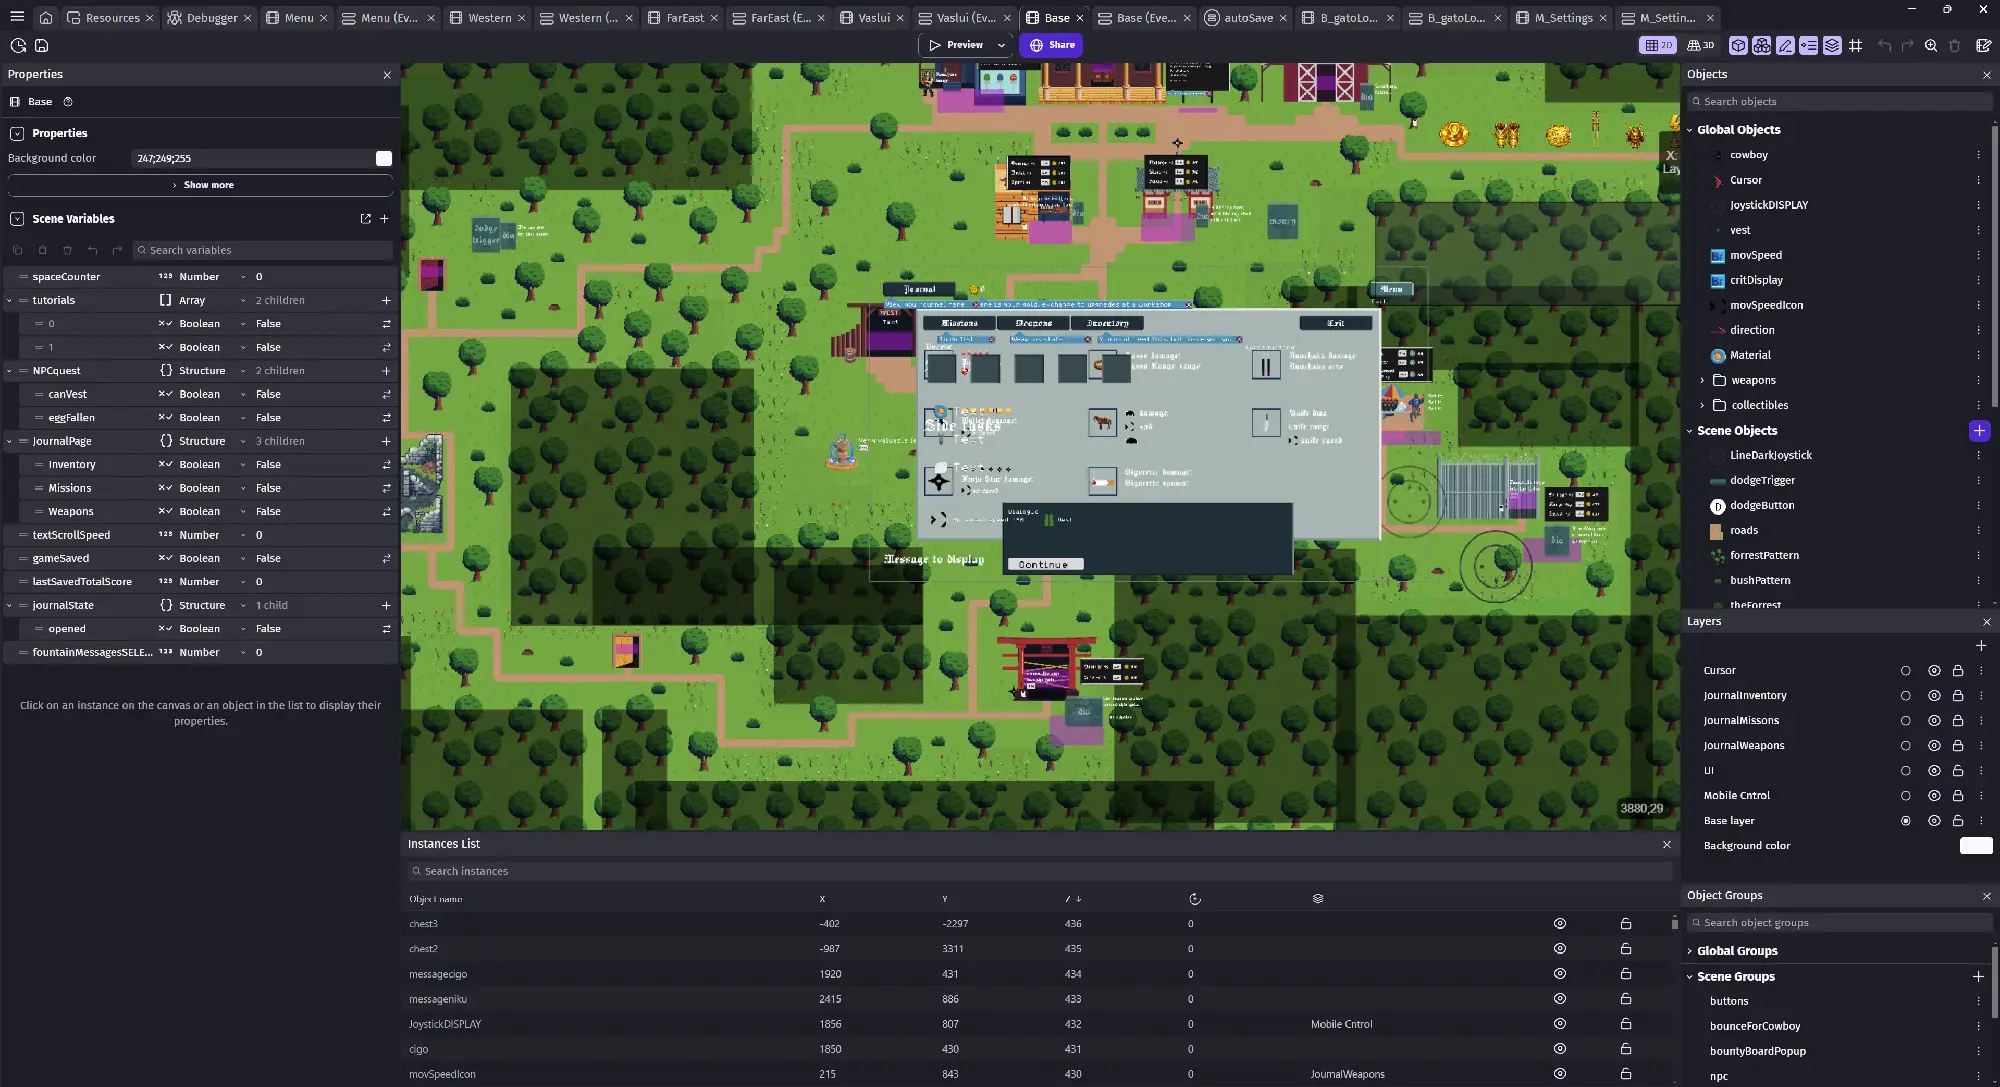This screenshot has height=1087, width=2000.
Task: Toggle the Layers panel stack icon
Action: pos(1832,45)
